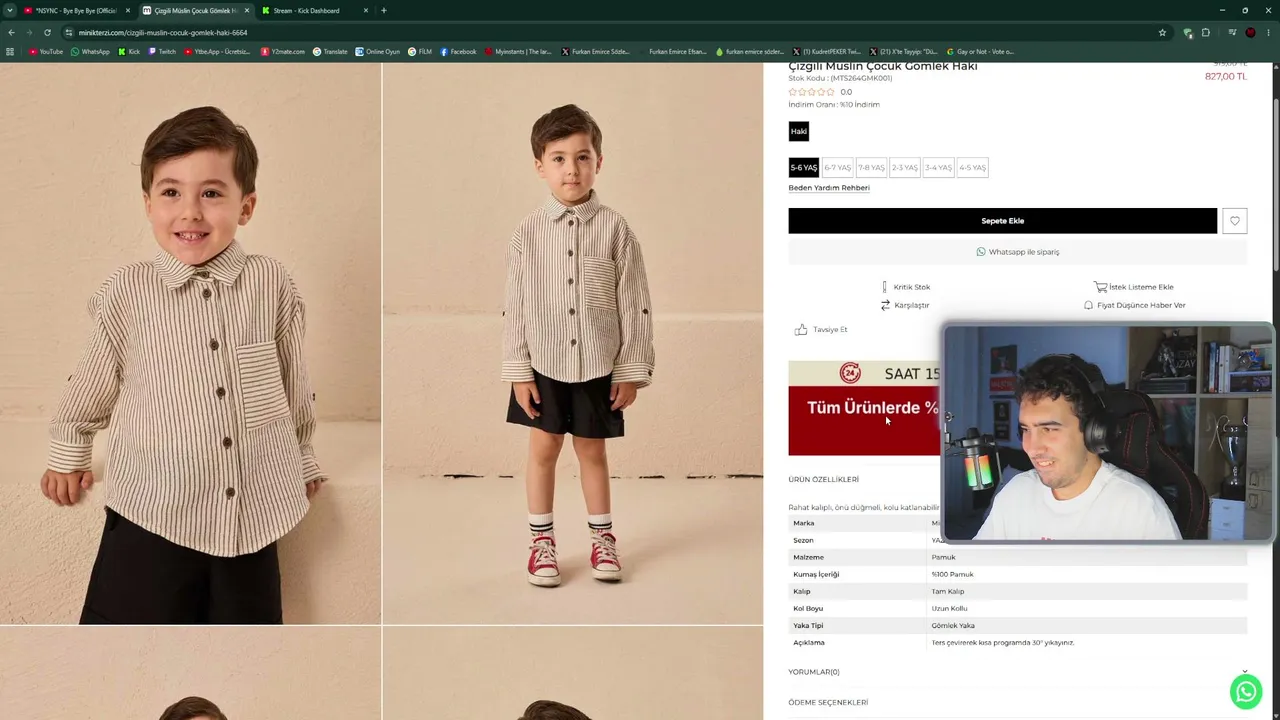Open the close-up smiling boy product photo
Image resolution: width=1280 pixels, height=720 pixels.
point(190,343)
